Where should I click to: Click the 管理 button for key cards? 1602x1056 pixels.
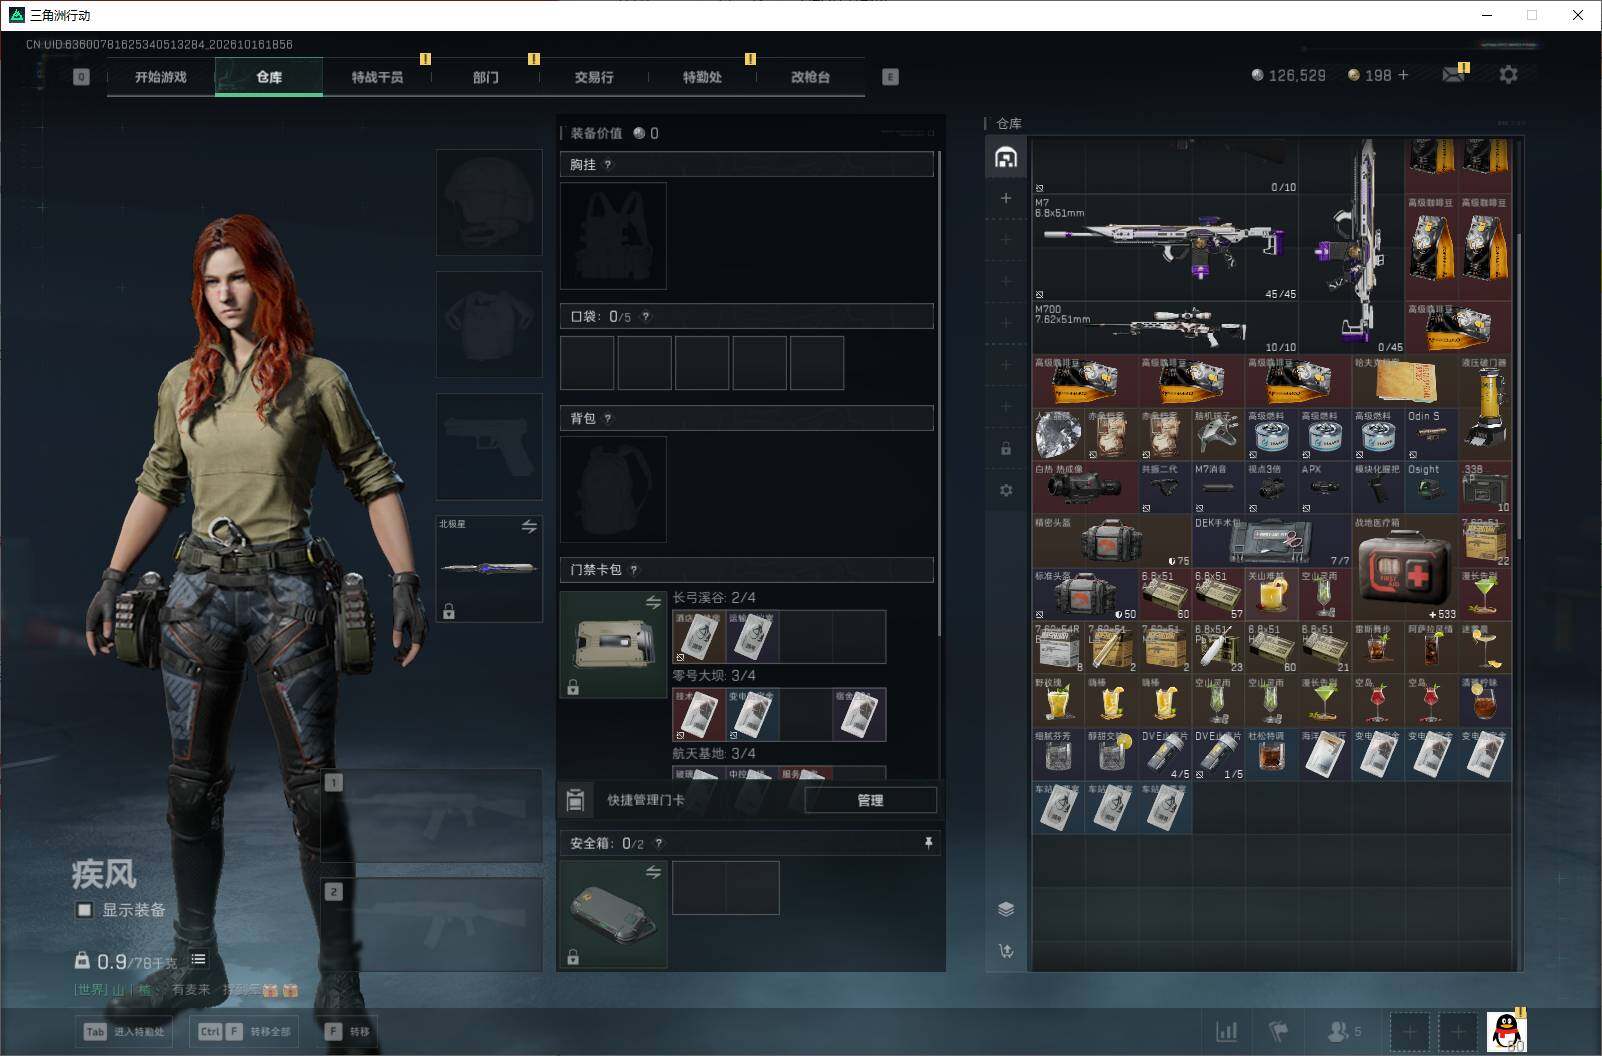pyautogui.click(x=870, y=800)
